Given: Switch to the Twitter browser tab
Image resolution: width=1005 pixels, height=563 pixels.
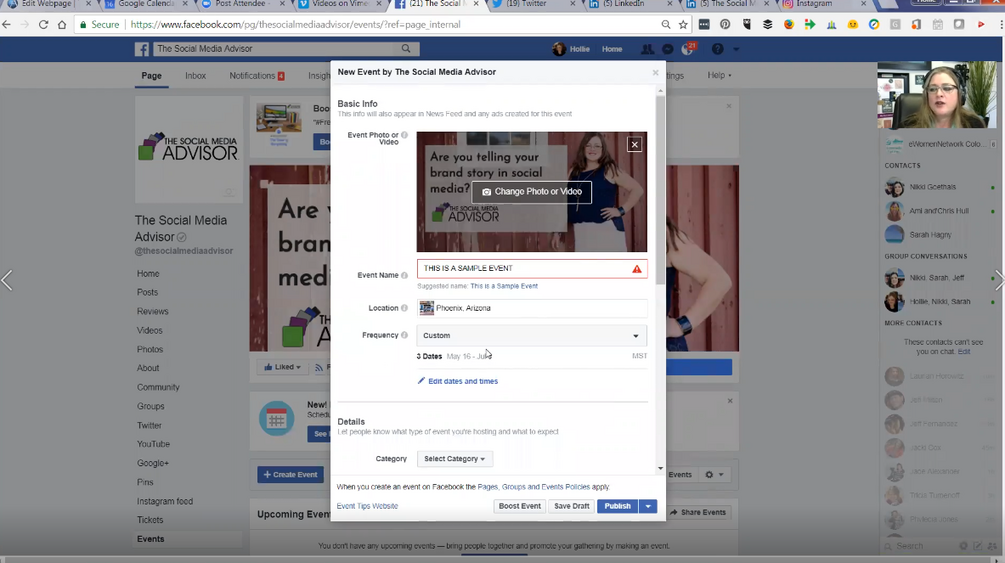Looking at the screenshot, I should (533, 4).
